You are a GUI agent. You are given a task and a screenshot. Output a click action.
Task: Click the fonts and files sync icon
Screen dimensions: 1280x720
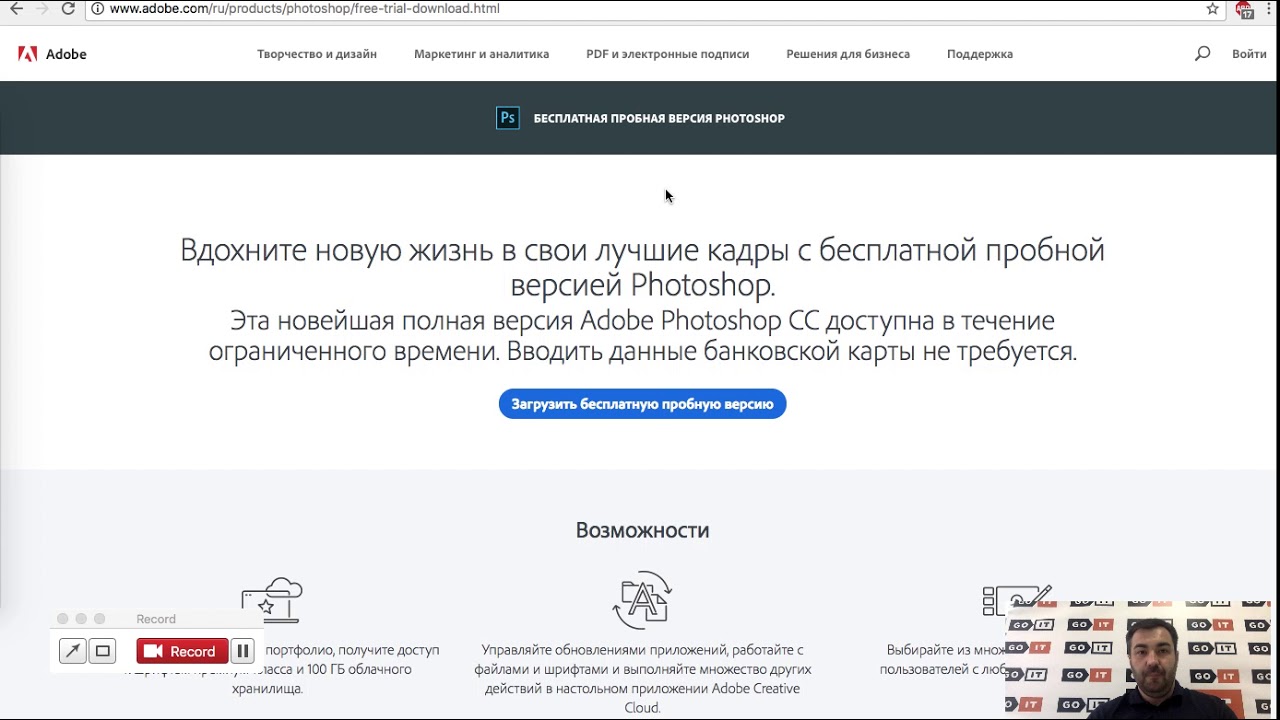(642, 600)
